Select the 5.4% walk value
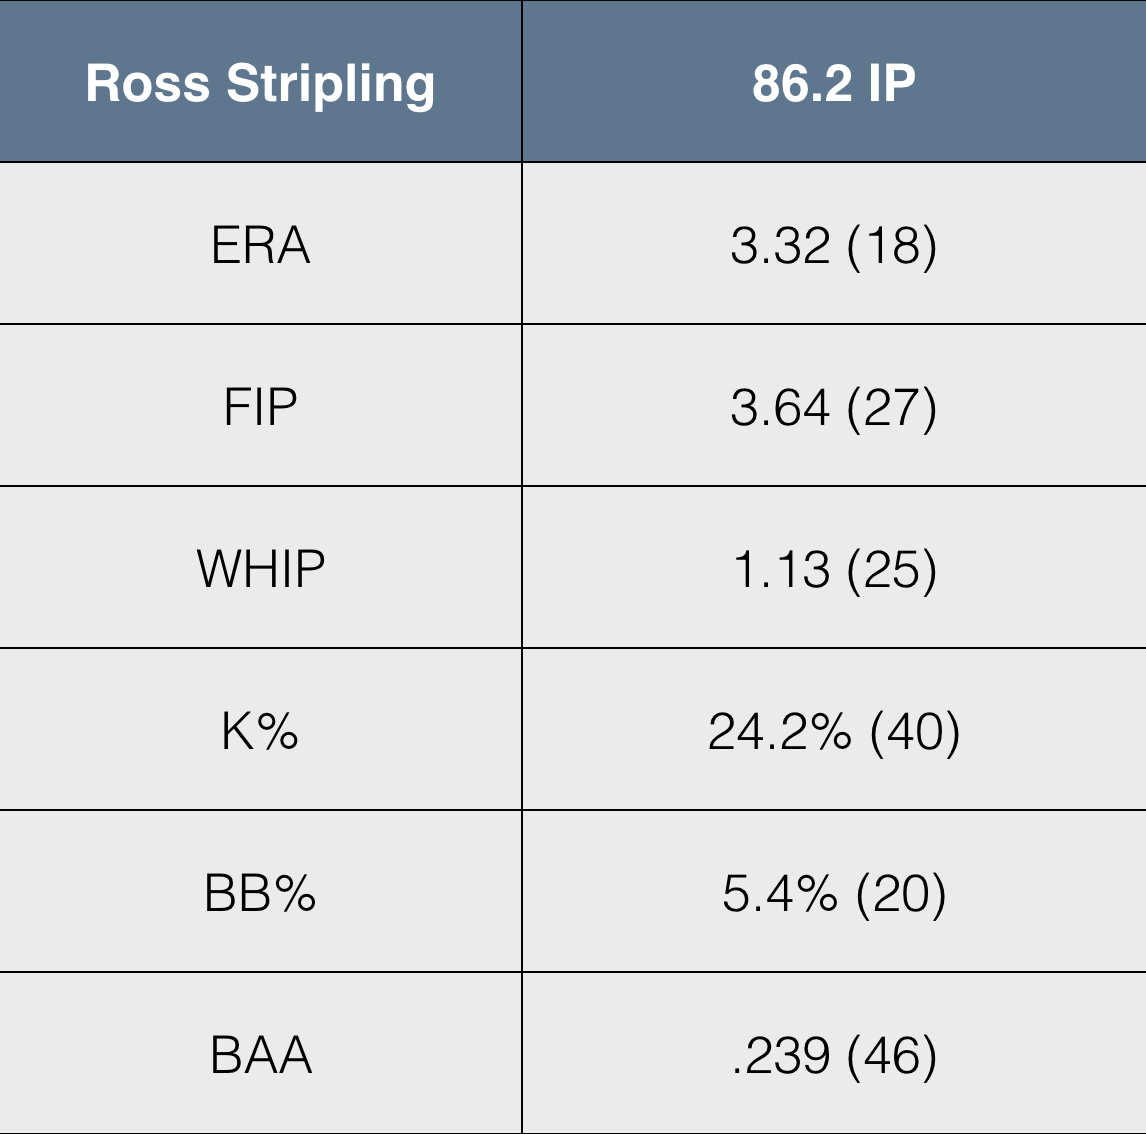The width and height of the screenshot is (1146, 1134). click(x=779, y=893)
